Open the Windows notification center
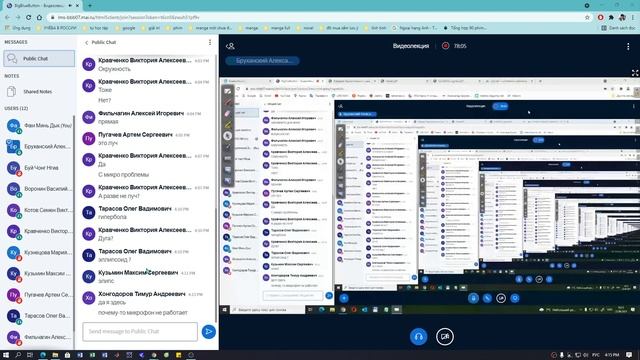The width and height of the screenshot is (640, 360). (629, 355)
